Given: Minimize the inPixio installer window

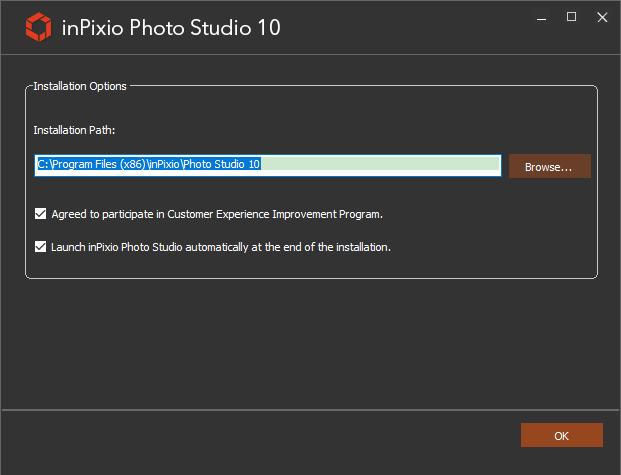Looking at the screenshot, I should tap(541, 18).
